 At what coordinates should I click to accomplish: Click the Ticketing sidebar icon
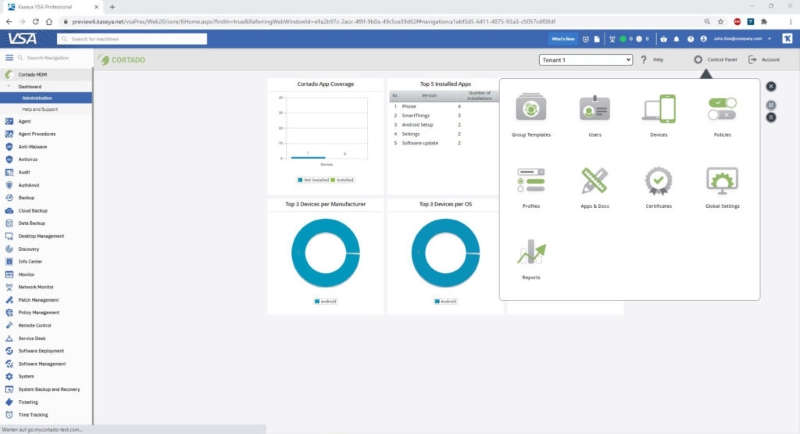pos(9,402)
